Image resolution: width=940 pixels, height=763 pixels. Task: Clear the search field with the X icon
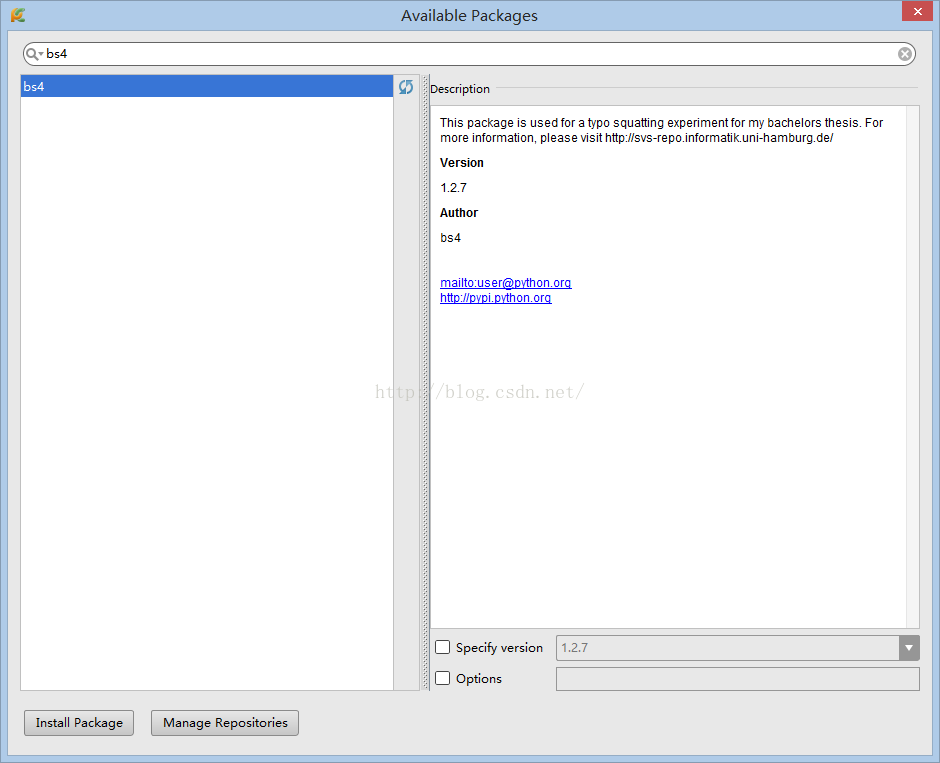905,54
